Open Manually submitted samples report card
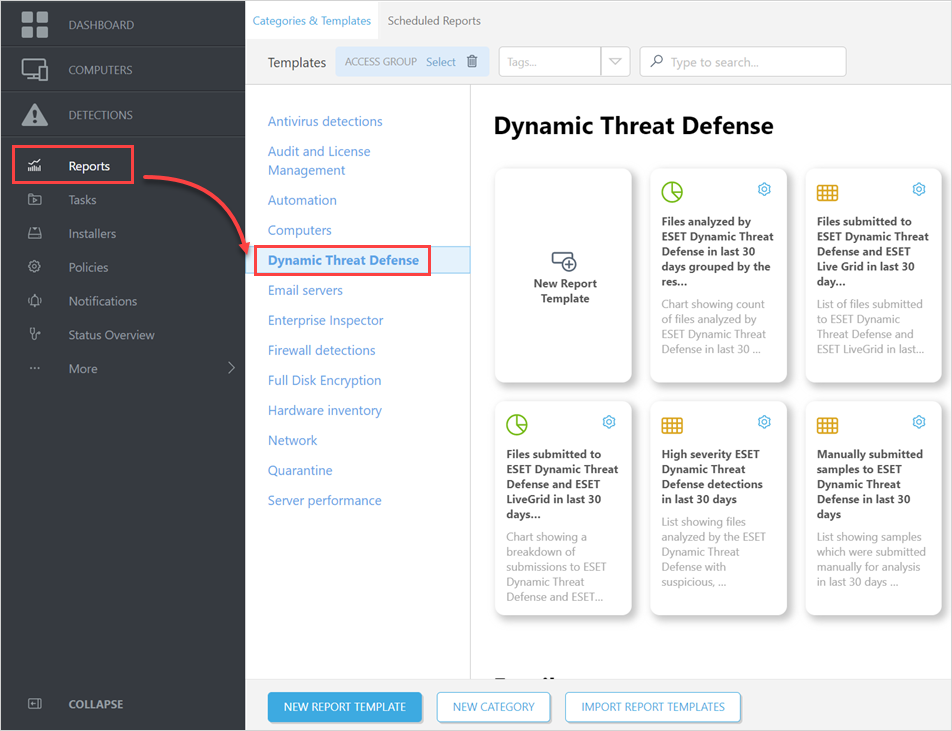The width and height of the screenshot is (952, 731). point(873,508)
